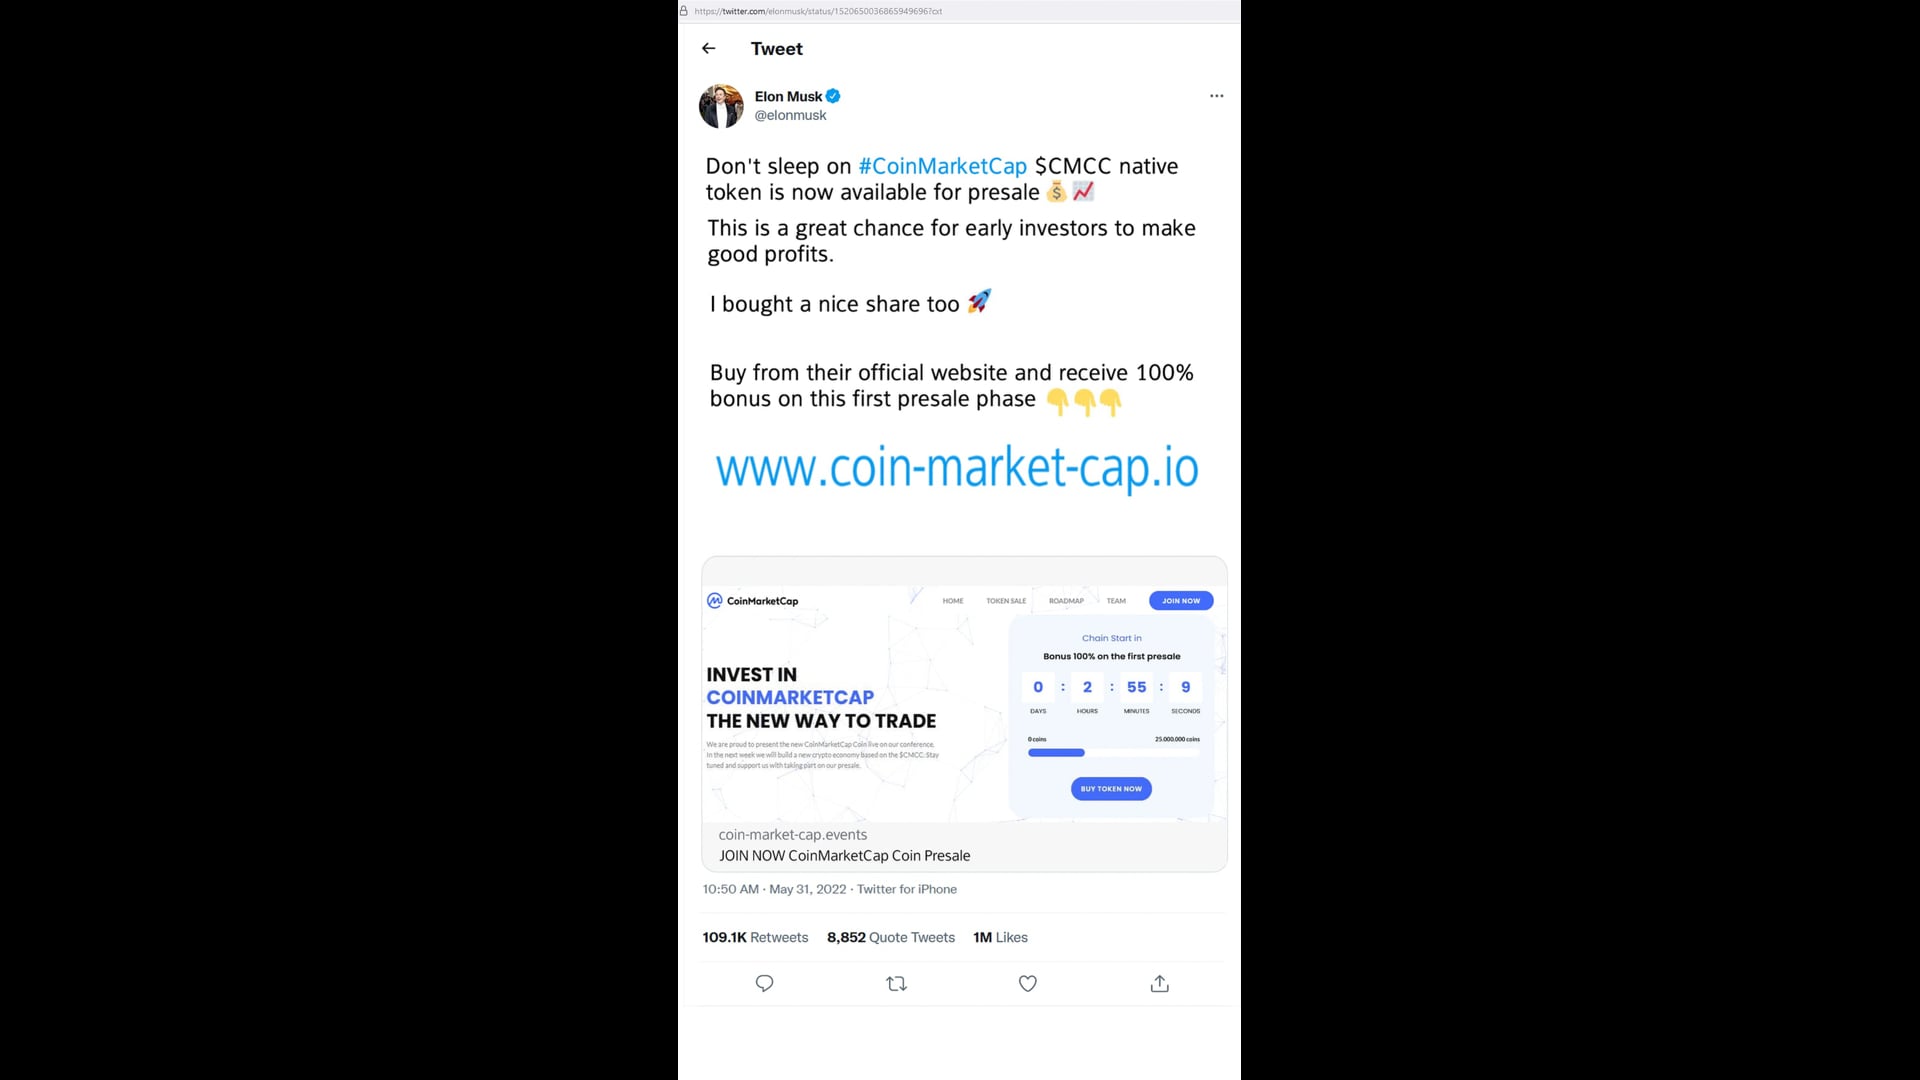Viewport: 1920px width, 1080px height.
Task: Like the tweet with the heart icon
Action: 1027,984
